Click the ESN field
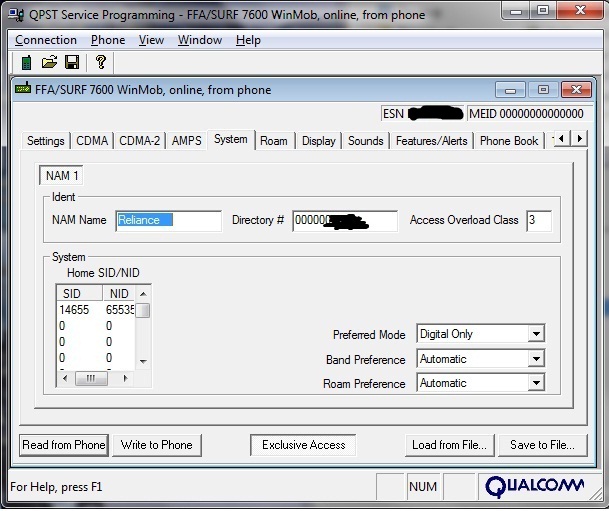This screenshot has width=609, height=511. point(423,114)
